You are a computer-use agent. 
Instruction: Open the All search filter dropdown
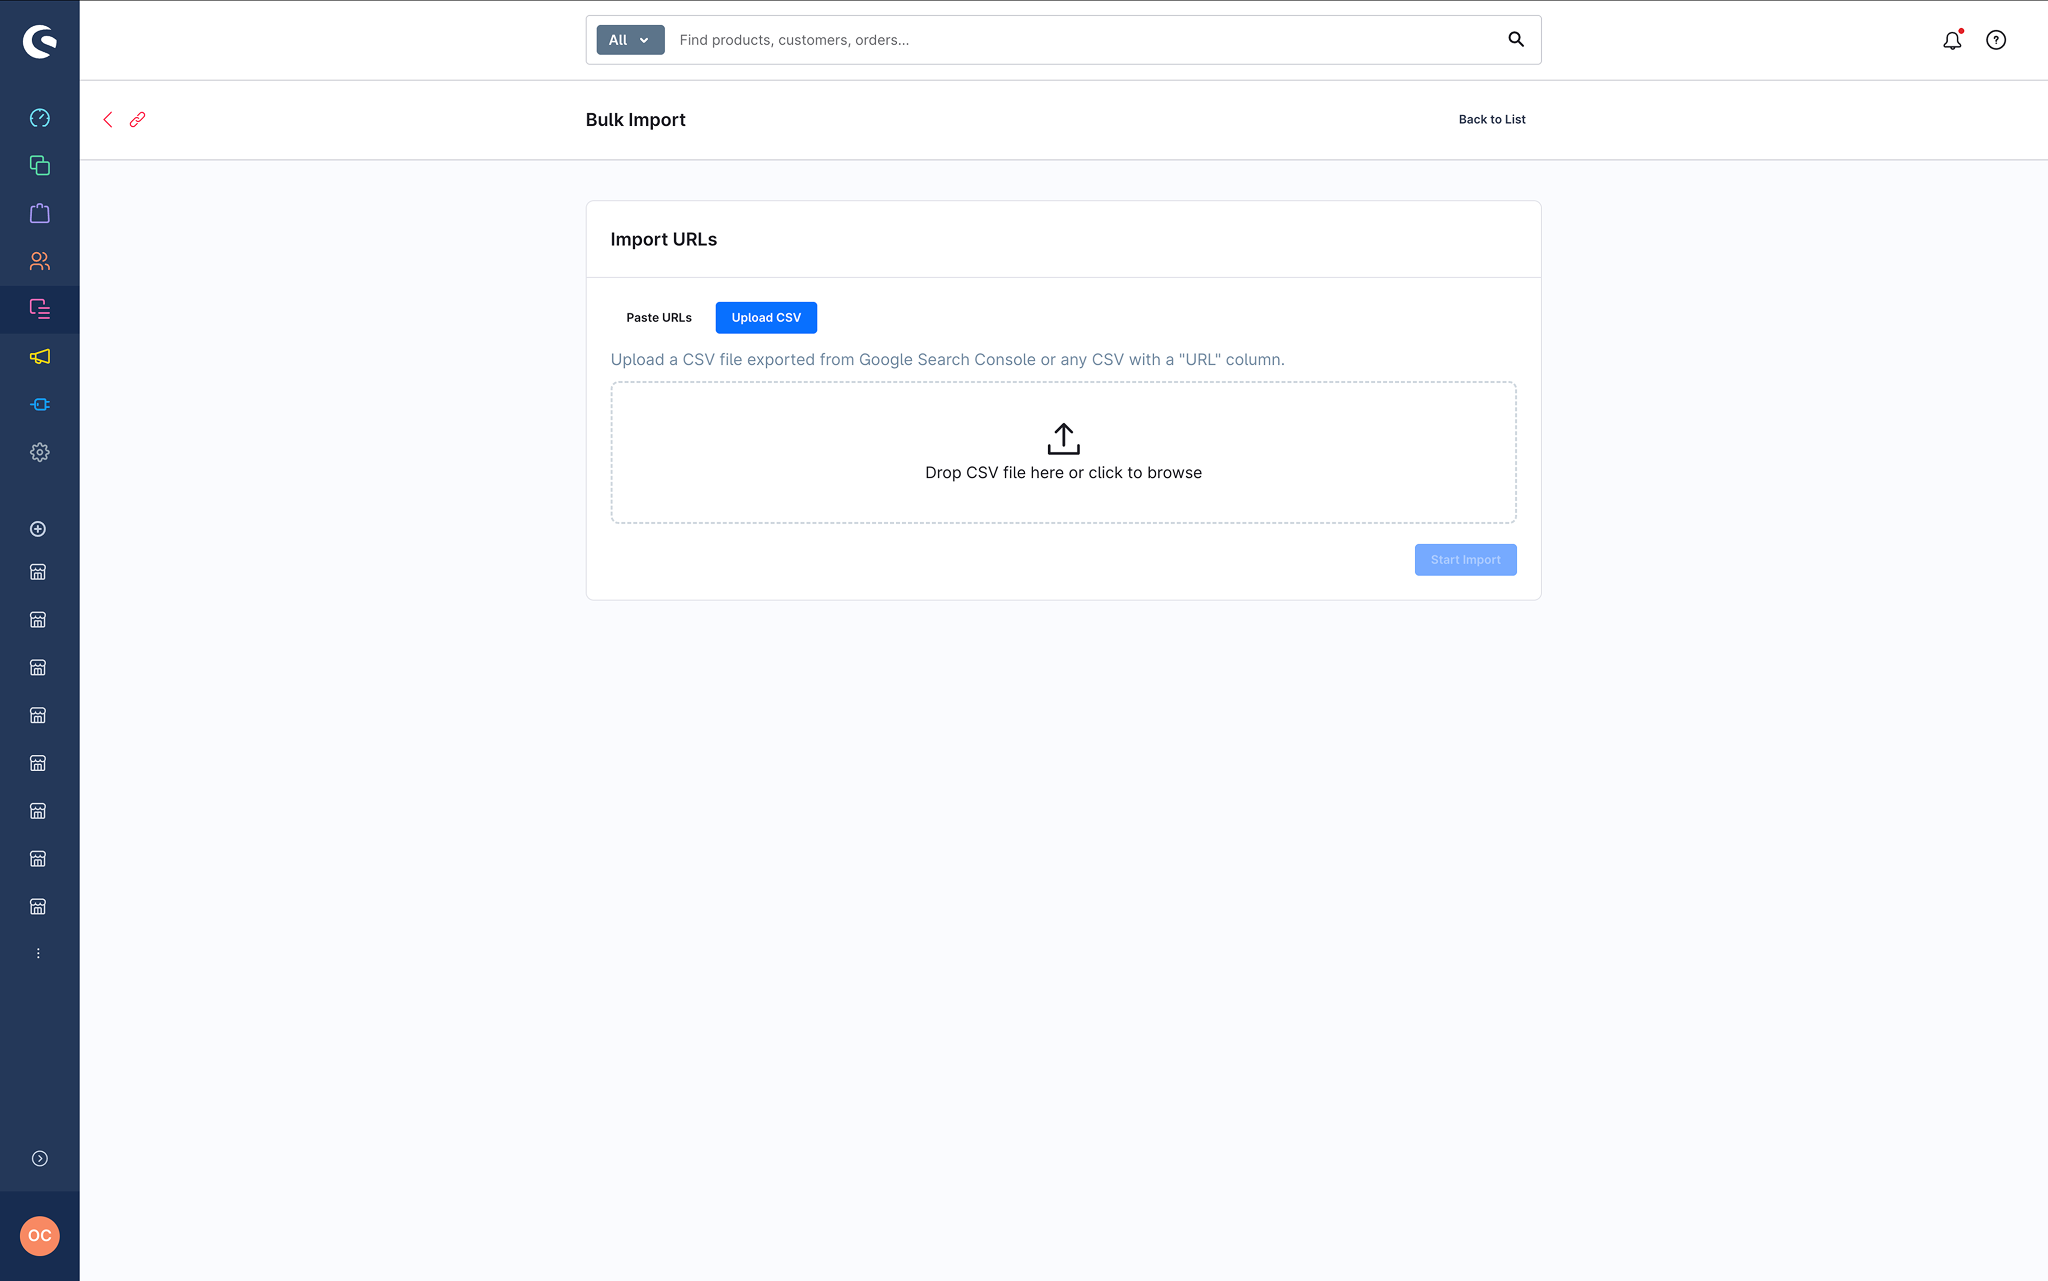(x=630, y=40)
